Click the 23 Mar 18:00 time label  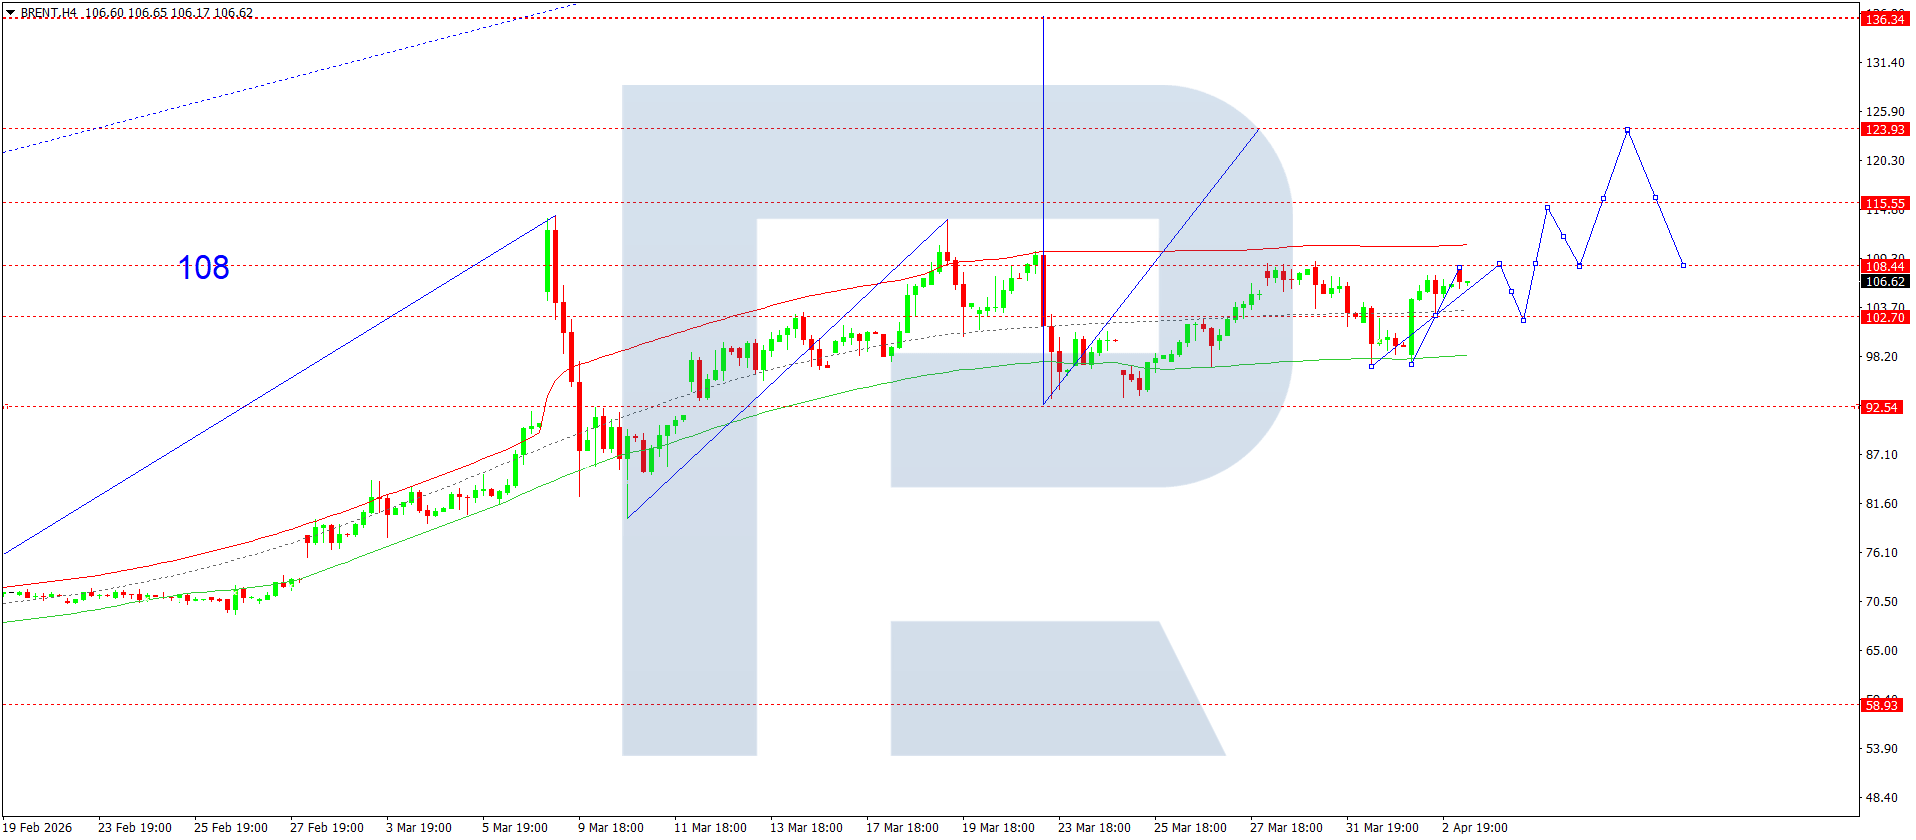pyautogui.click(x=1094, y=827)
